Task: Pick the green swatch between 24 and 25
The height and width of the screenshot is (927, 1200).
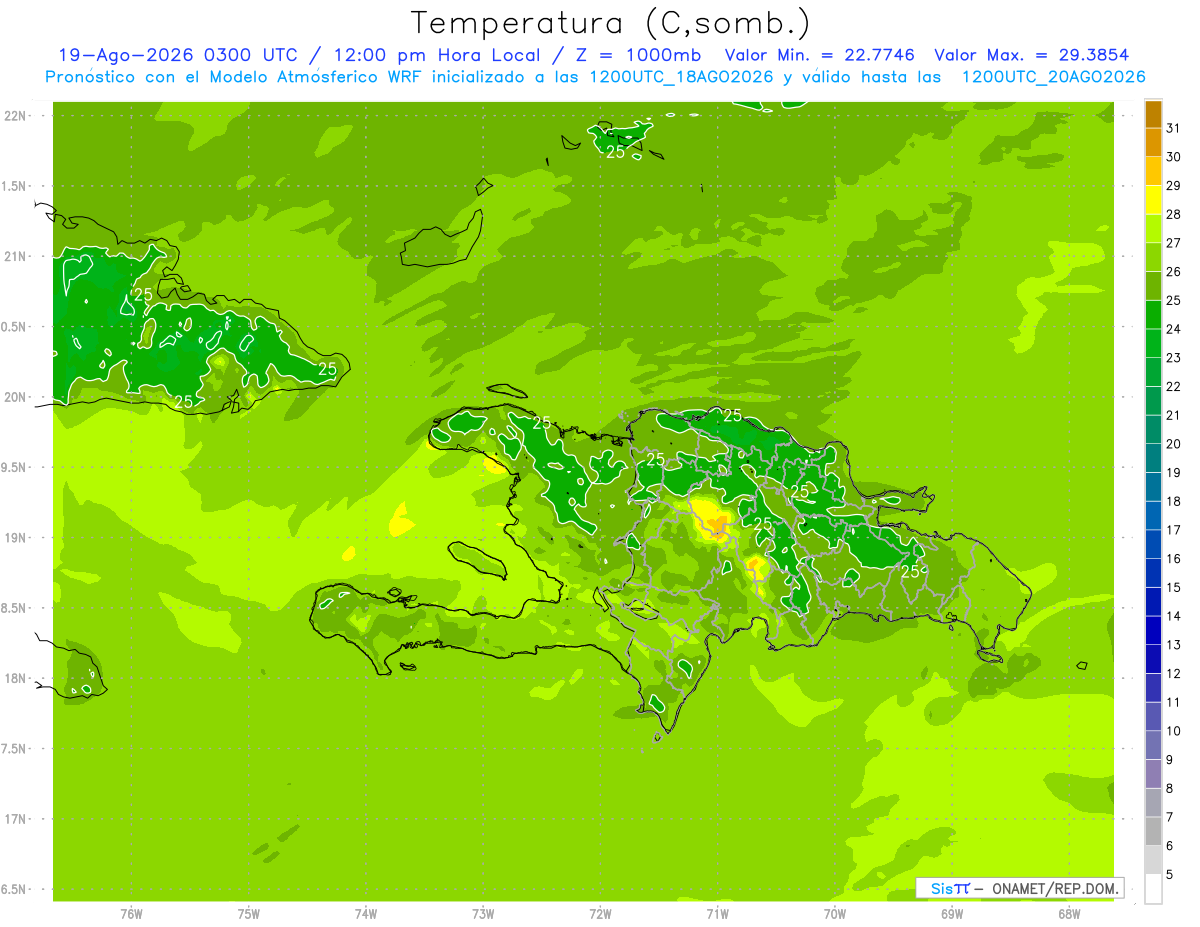Action: click(1153, 315)
